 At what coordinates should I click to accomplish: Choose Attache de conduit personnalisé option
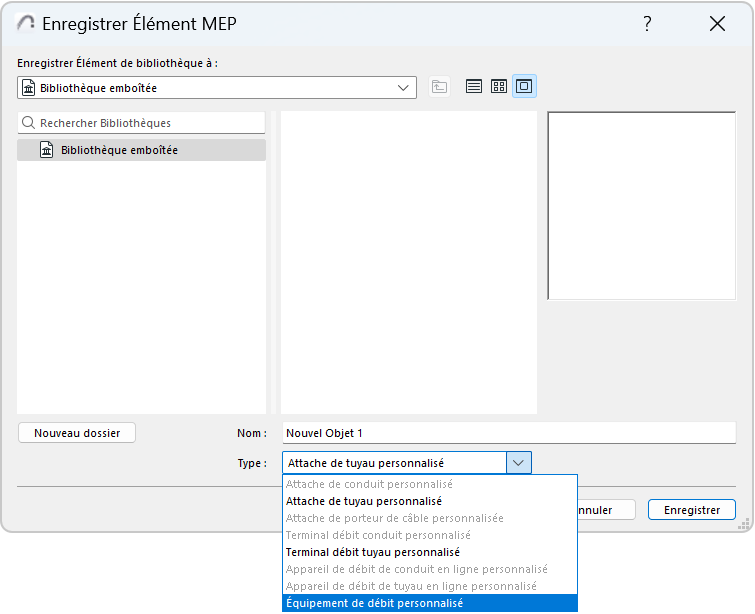click(430, 484)
